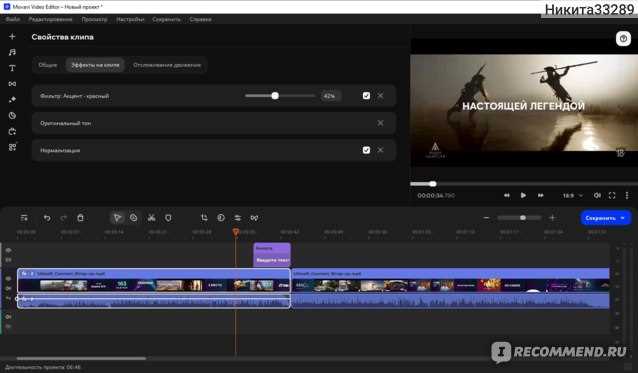The width and height of the screenshot is (638, 373).
Task: Open the Color adjustments tool
Action: point(221,218)
